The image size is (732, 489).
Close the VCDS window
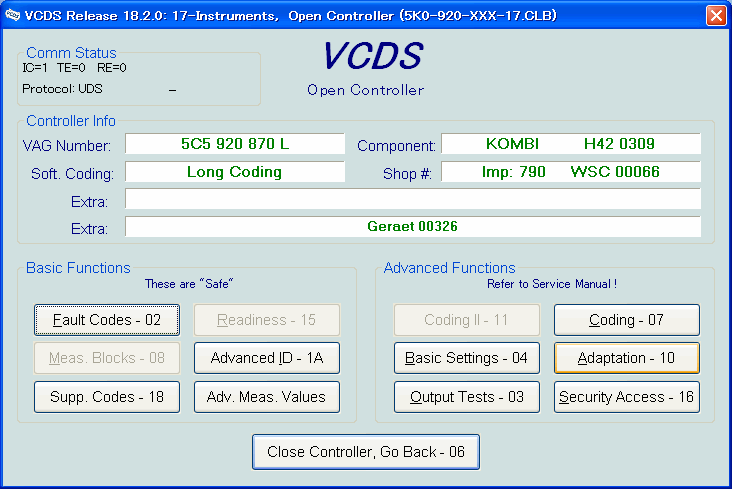716,15
